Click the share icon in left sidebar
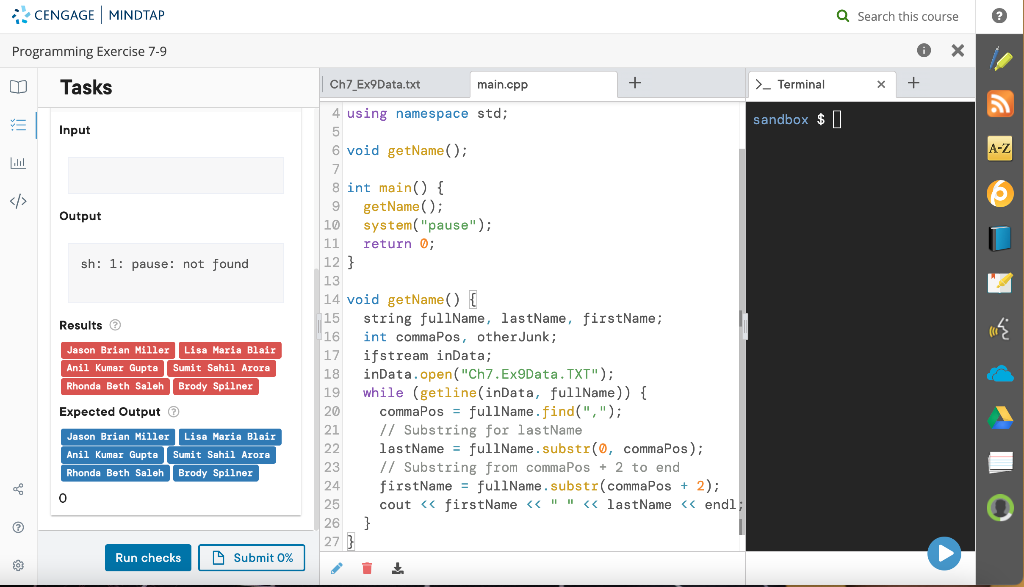 tap(18, 489)
